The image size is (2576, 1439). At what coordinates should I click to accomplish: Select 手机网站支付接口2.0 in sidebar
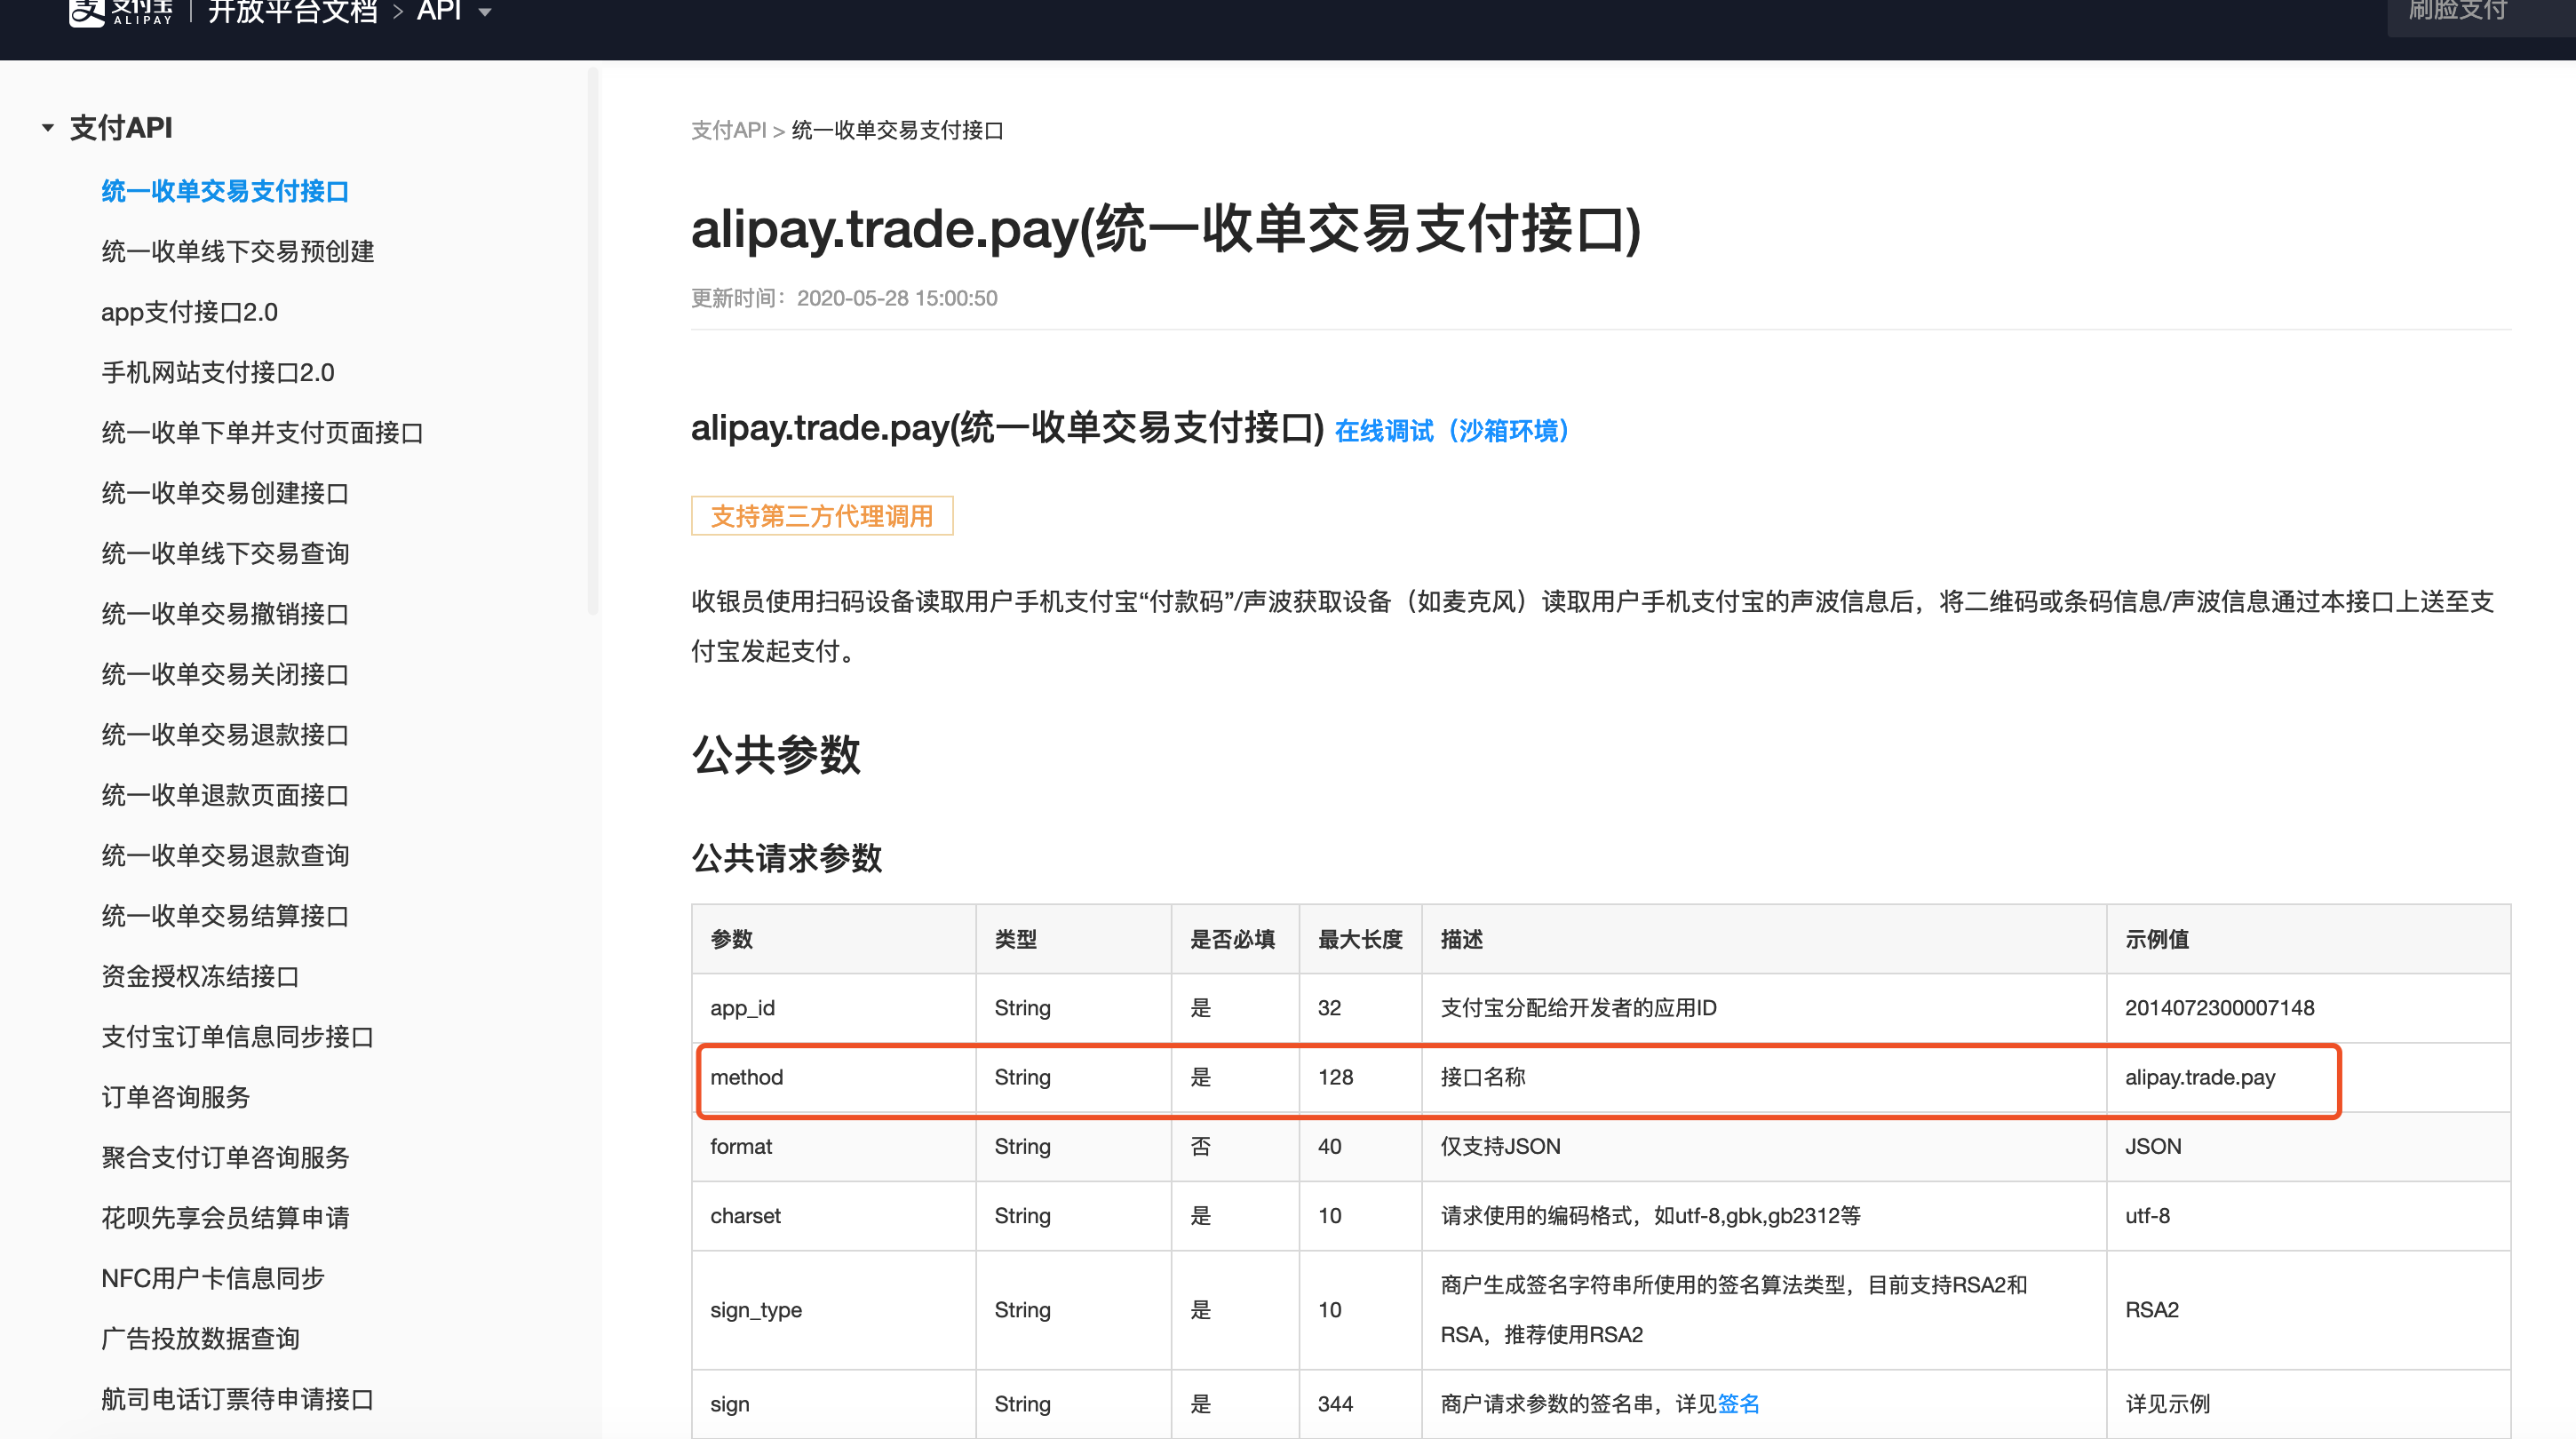point(217,372)
